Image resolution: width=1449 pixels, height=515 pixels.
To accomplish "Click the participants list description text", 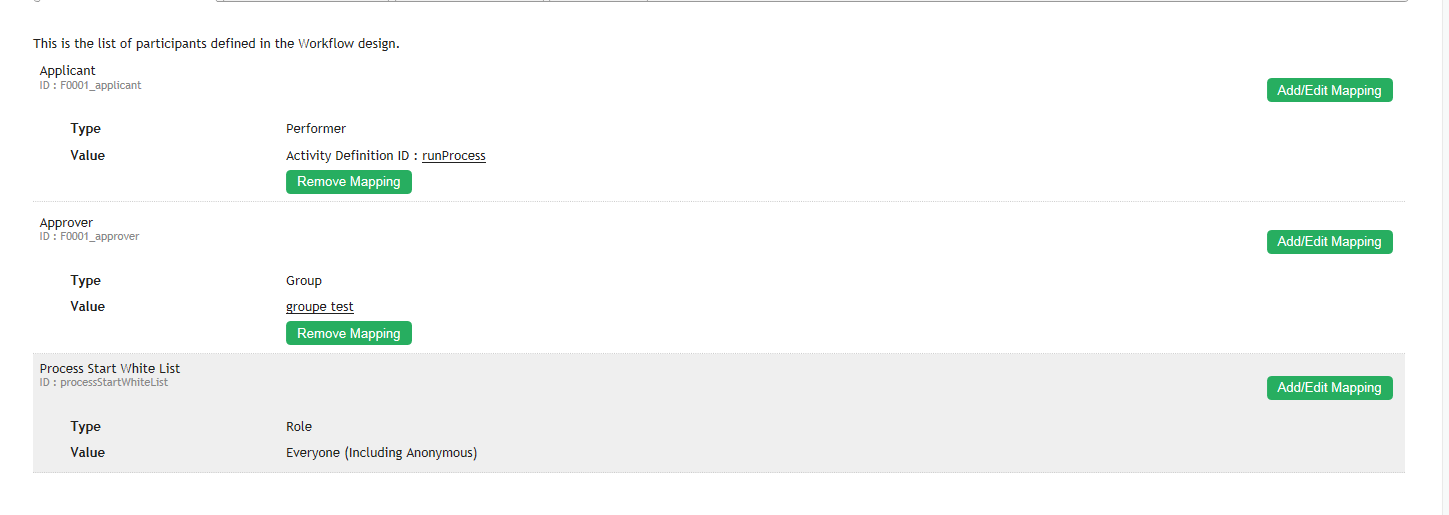I will tap(216, 44).
